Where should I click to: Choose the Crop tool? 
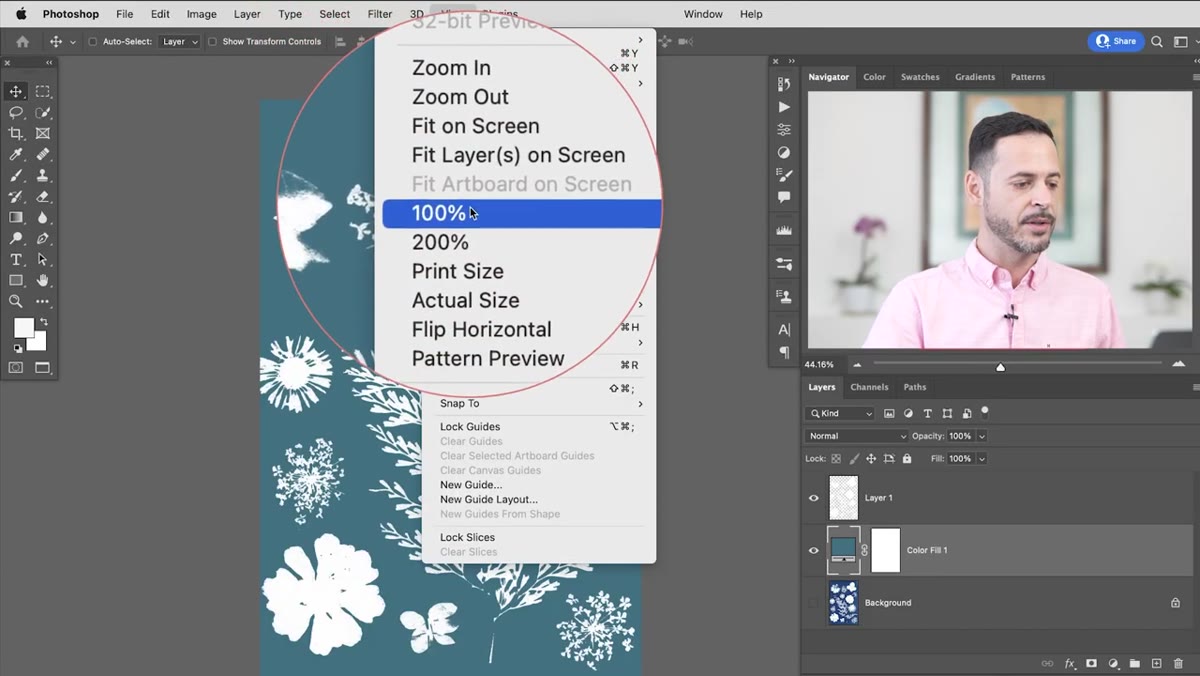16,134
